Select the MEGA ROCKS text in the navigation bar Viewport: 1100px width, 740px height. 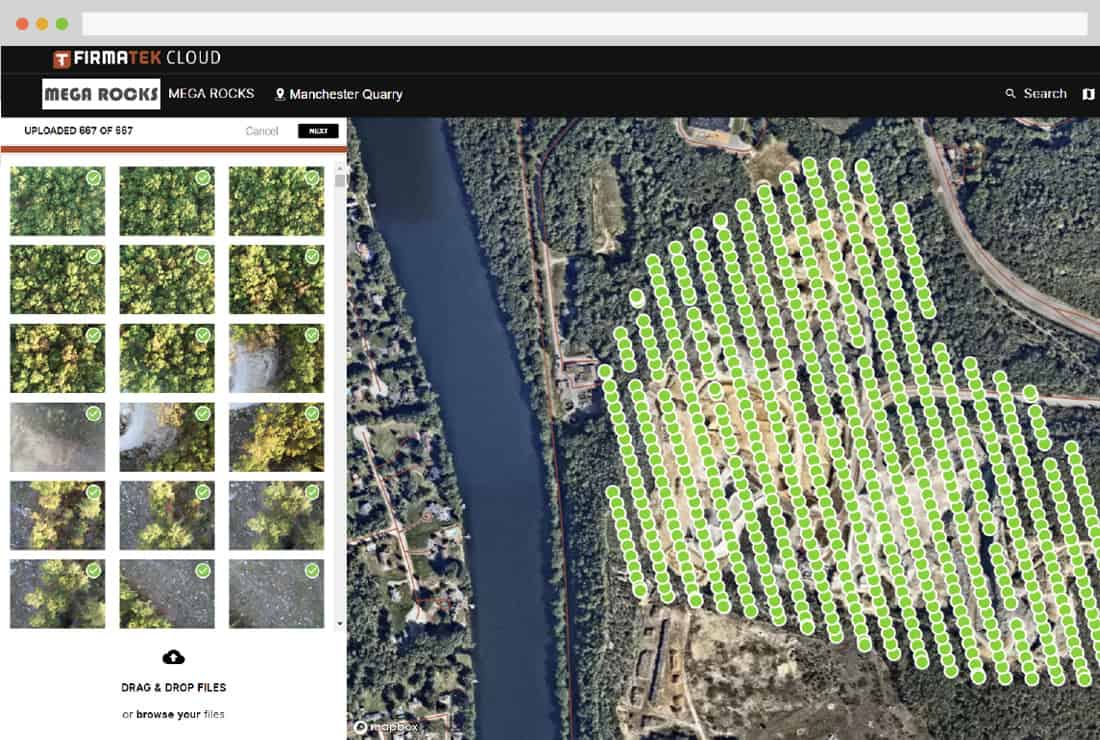pos(211,93)
